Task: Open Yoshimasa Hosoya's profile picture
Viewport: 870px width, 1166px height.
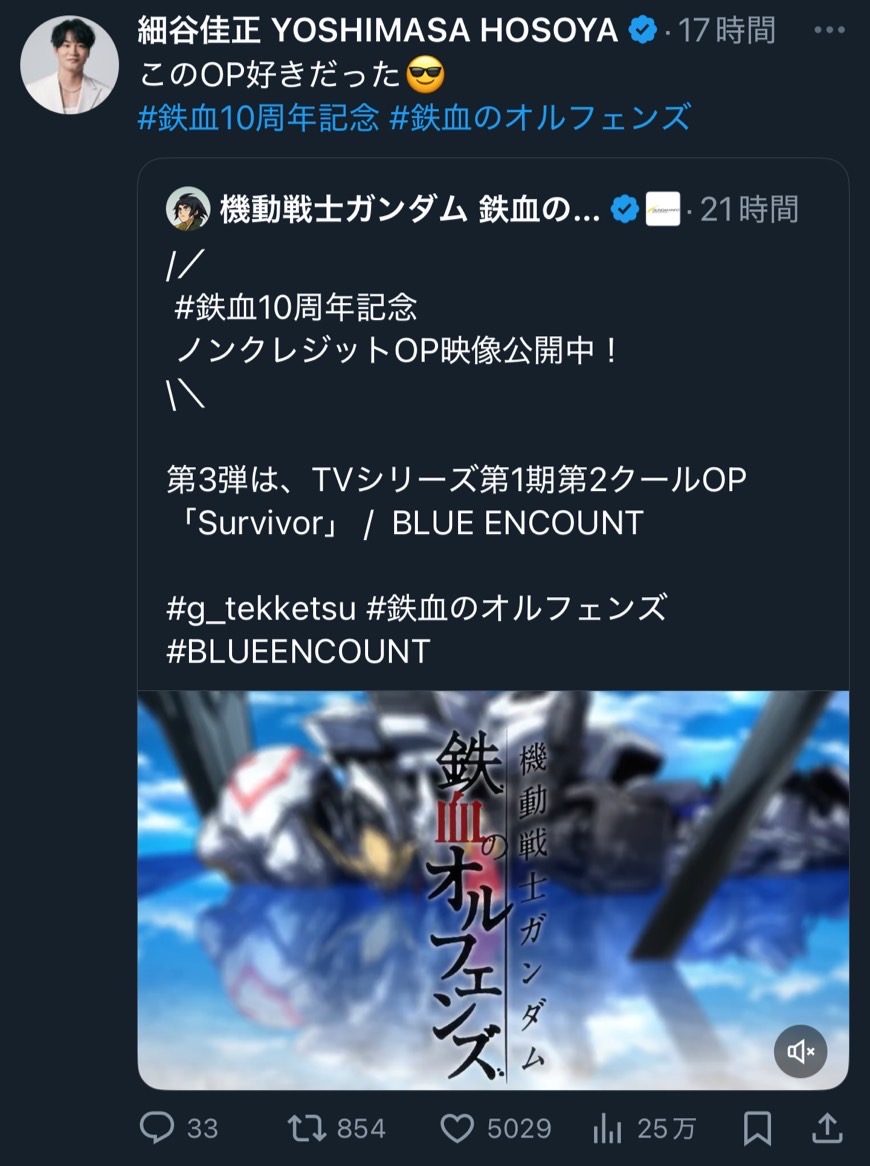Action: (x=69, y=65)
